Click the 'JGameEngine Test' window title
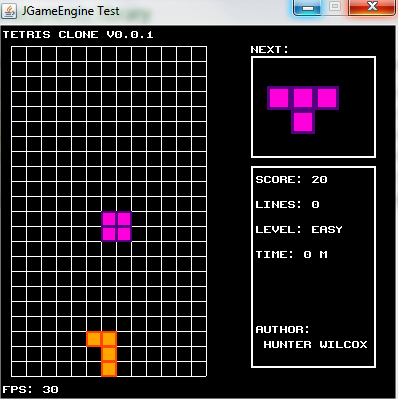 pyautogui.click(x=70, y=11)
